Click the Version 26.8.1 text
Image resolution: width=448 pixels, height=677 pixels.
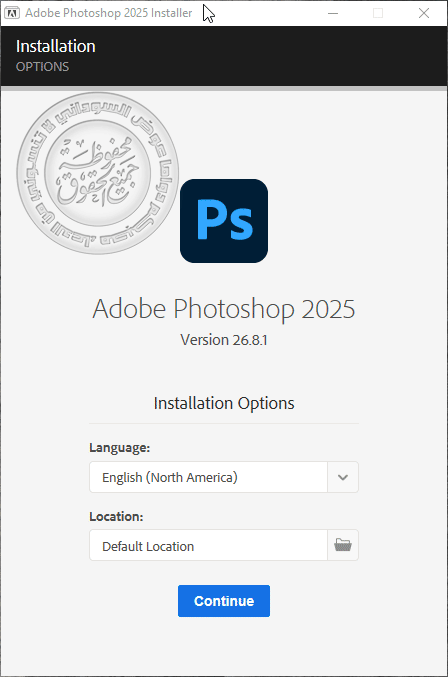tap(224, 340)
